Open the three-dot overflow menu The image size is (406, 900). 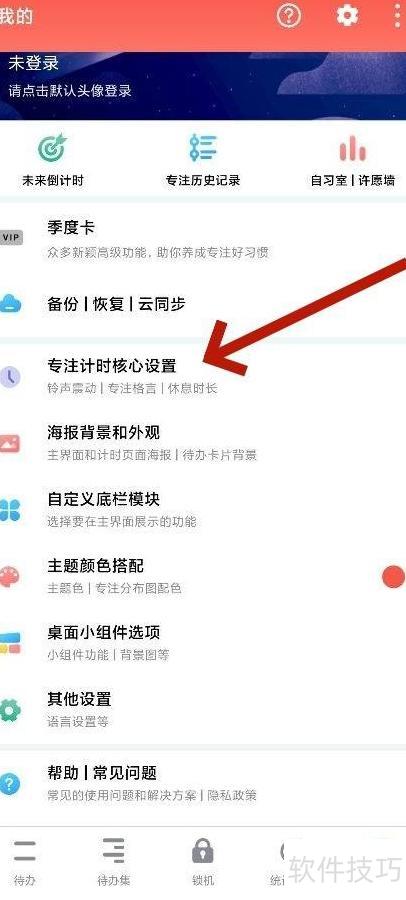pos(397,15)
